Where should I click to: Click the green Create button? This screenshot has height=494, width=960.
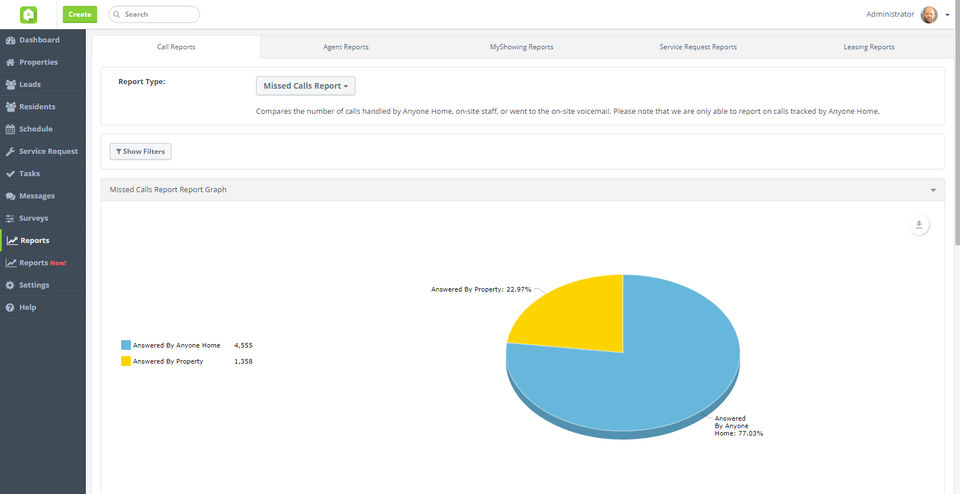pyautogui.click(x=80, y=14)
